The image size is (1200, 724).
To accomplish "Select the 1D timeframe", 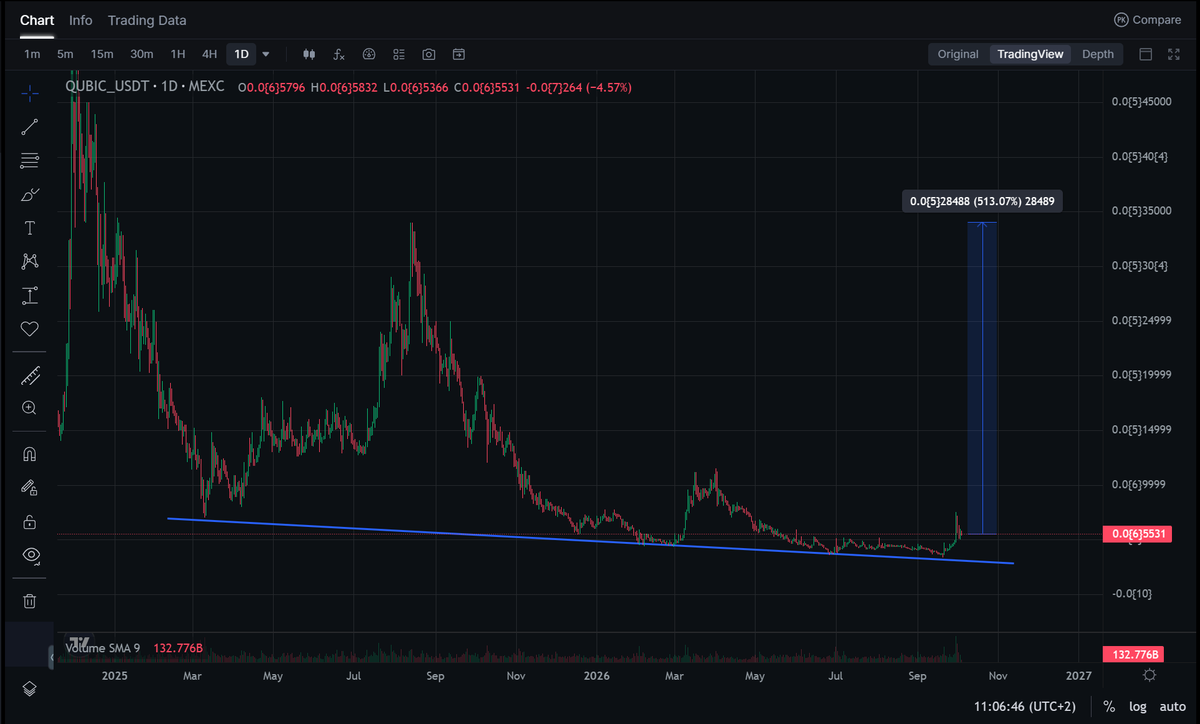I will click(x=241, y=54).
